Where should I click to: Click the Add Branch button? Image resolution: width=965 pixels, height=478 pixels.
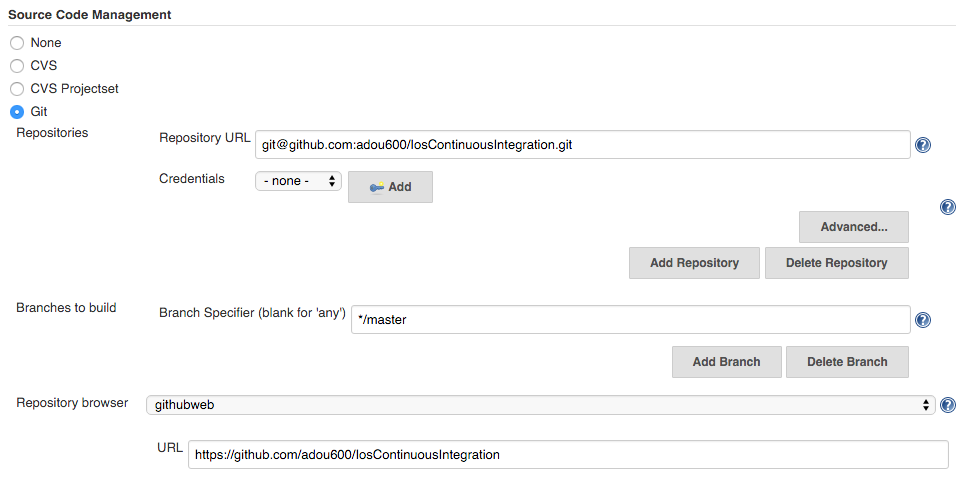[726, 362]
